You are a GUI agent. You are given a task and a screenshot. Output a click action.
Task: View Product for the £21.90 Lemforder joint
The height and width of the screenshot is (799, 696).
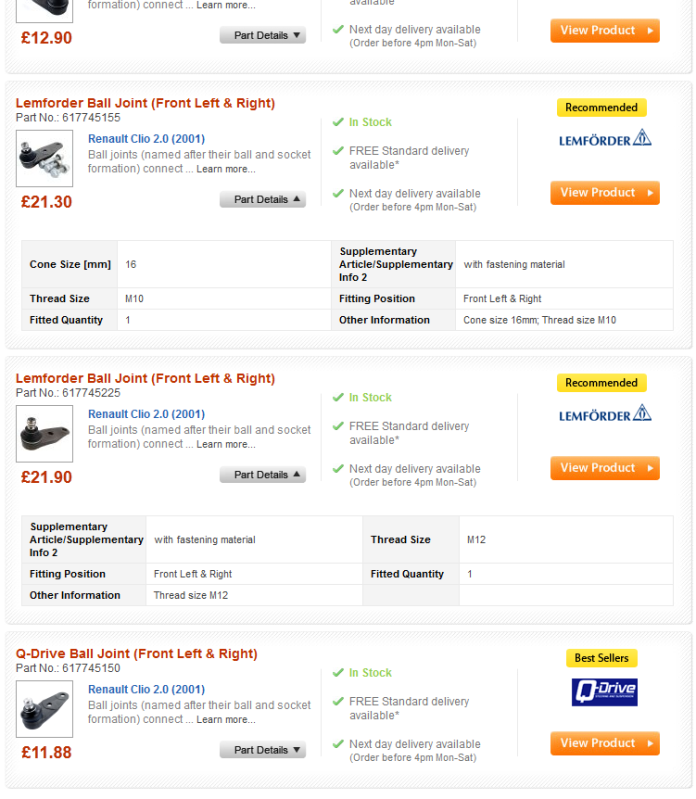click(x=604, y=468)
